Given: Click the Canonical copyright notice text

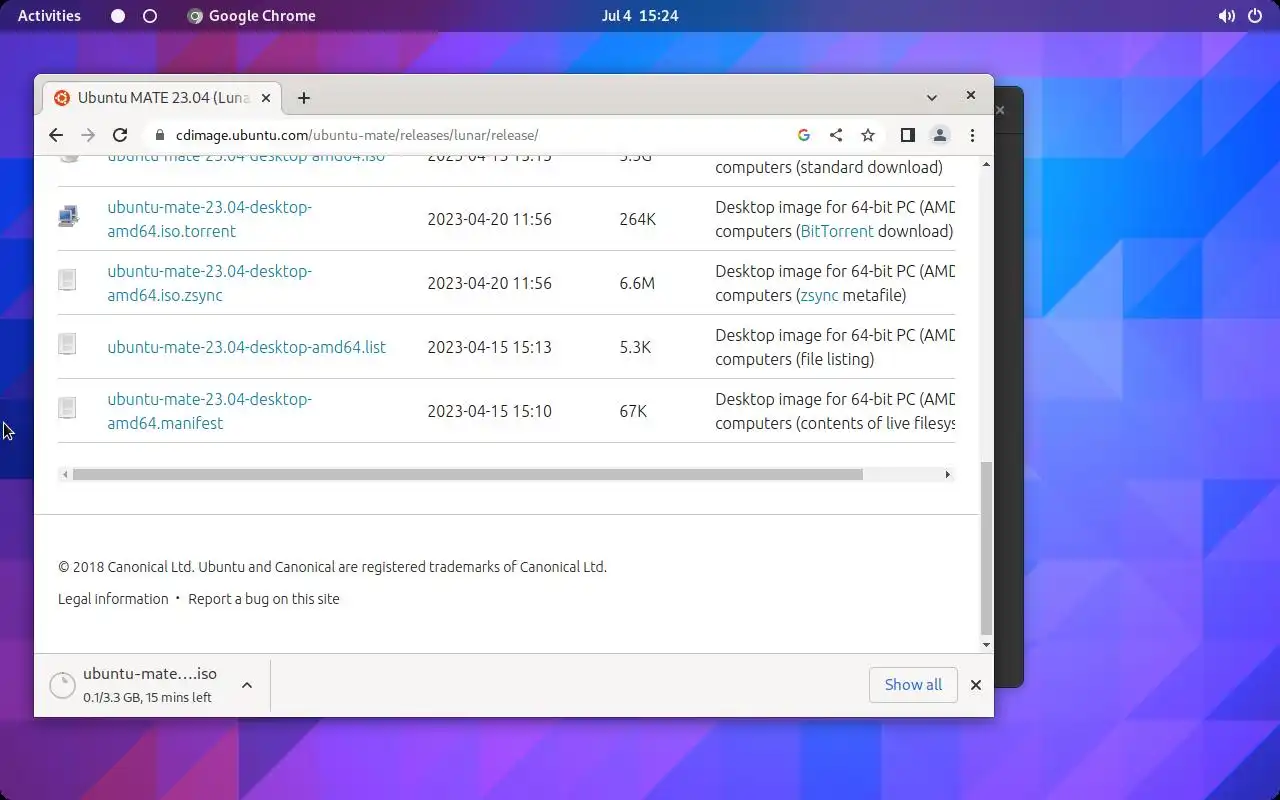Looking at the screenshot, I should (332, 567).
